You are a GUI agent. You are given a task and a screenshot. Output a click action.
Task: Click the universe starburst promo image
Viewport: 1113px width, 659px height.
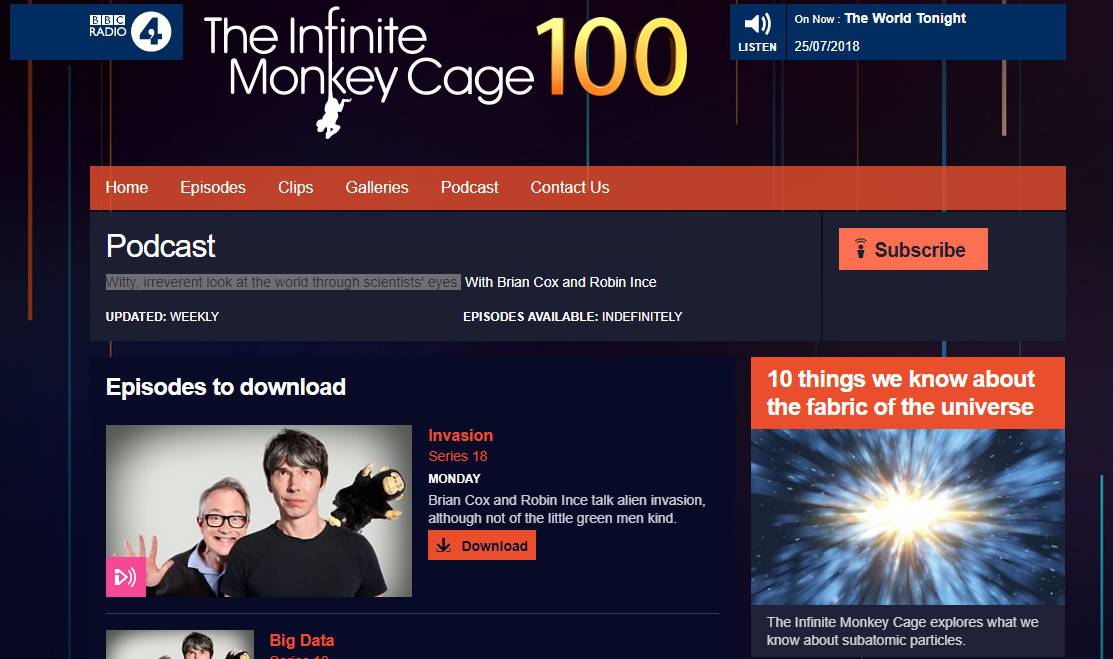[908, 517]
